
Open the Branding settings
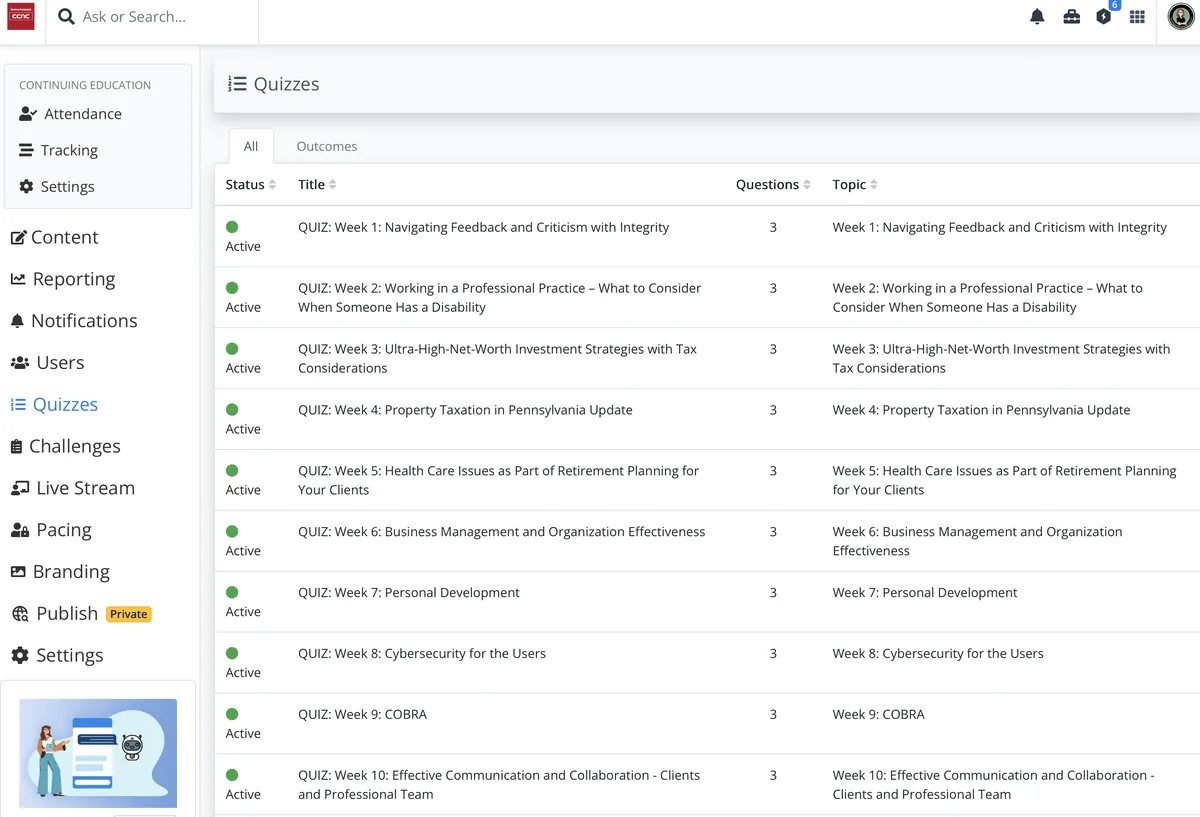pyautogui.click(x=69, y=571)
